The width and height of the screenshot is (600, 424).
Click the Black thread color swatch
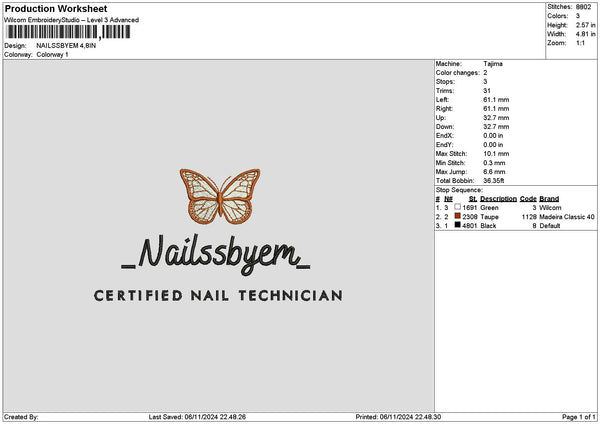click(457, 225)
